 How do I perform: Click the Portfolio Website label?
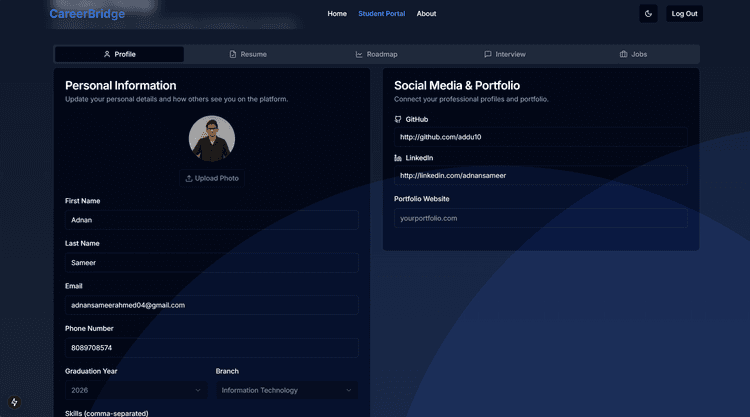[421, 199]
